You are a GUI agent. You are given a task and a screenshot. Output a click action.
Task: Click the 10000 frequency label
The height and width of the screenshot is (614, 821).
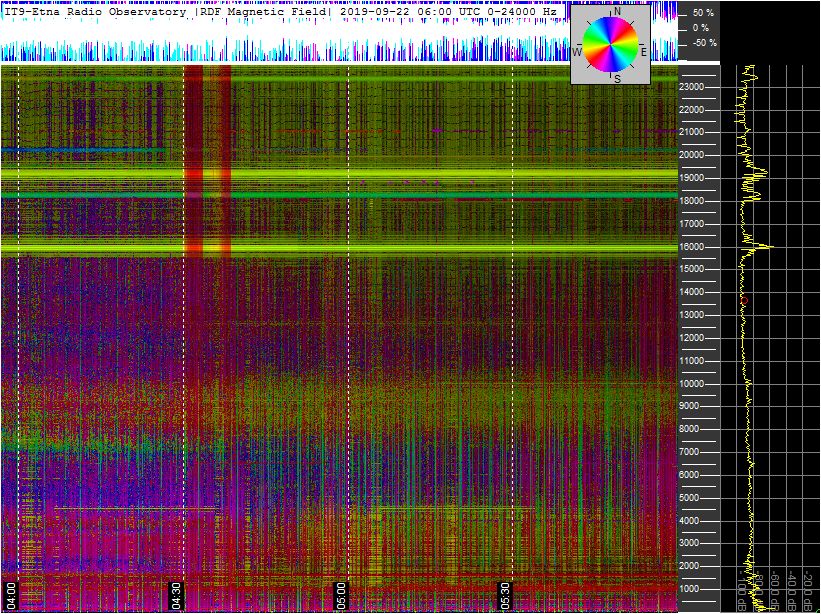tap(692, 384)
